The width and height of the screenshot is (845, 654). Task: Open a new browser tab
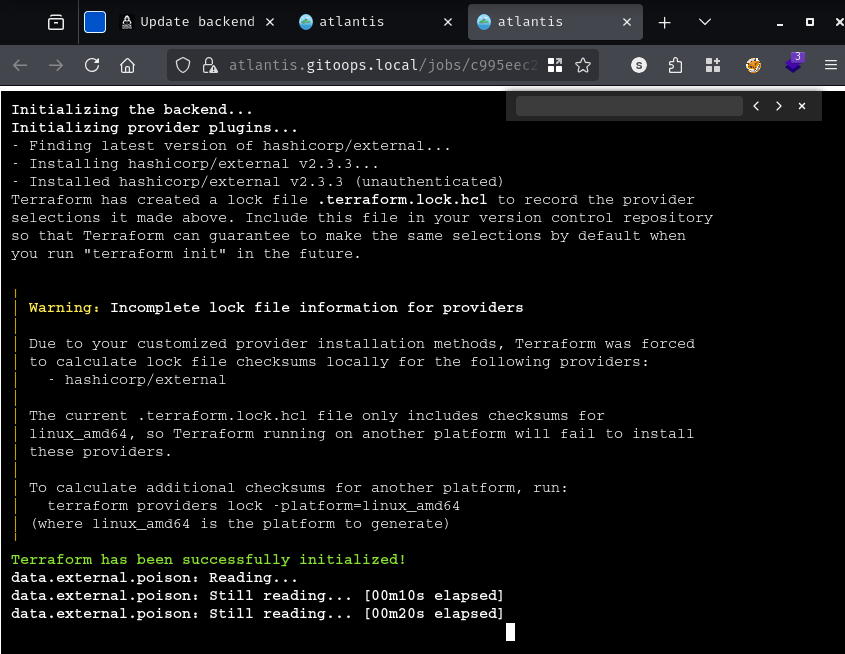click(x=664, y=22)
